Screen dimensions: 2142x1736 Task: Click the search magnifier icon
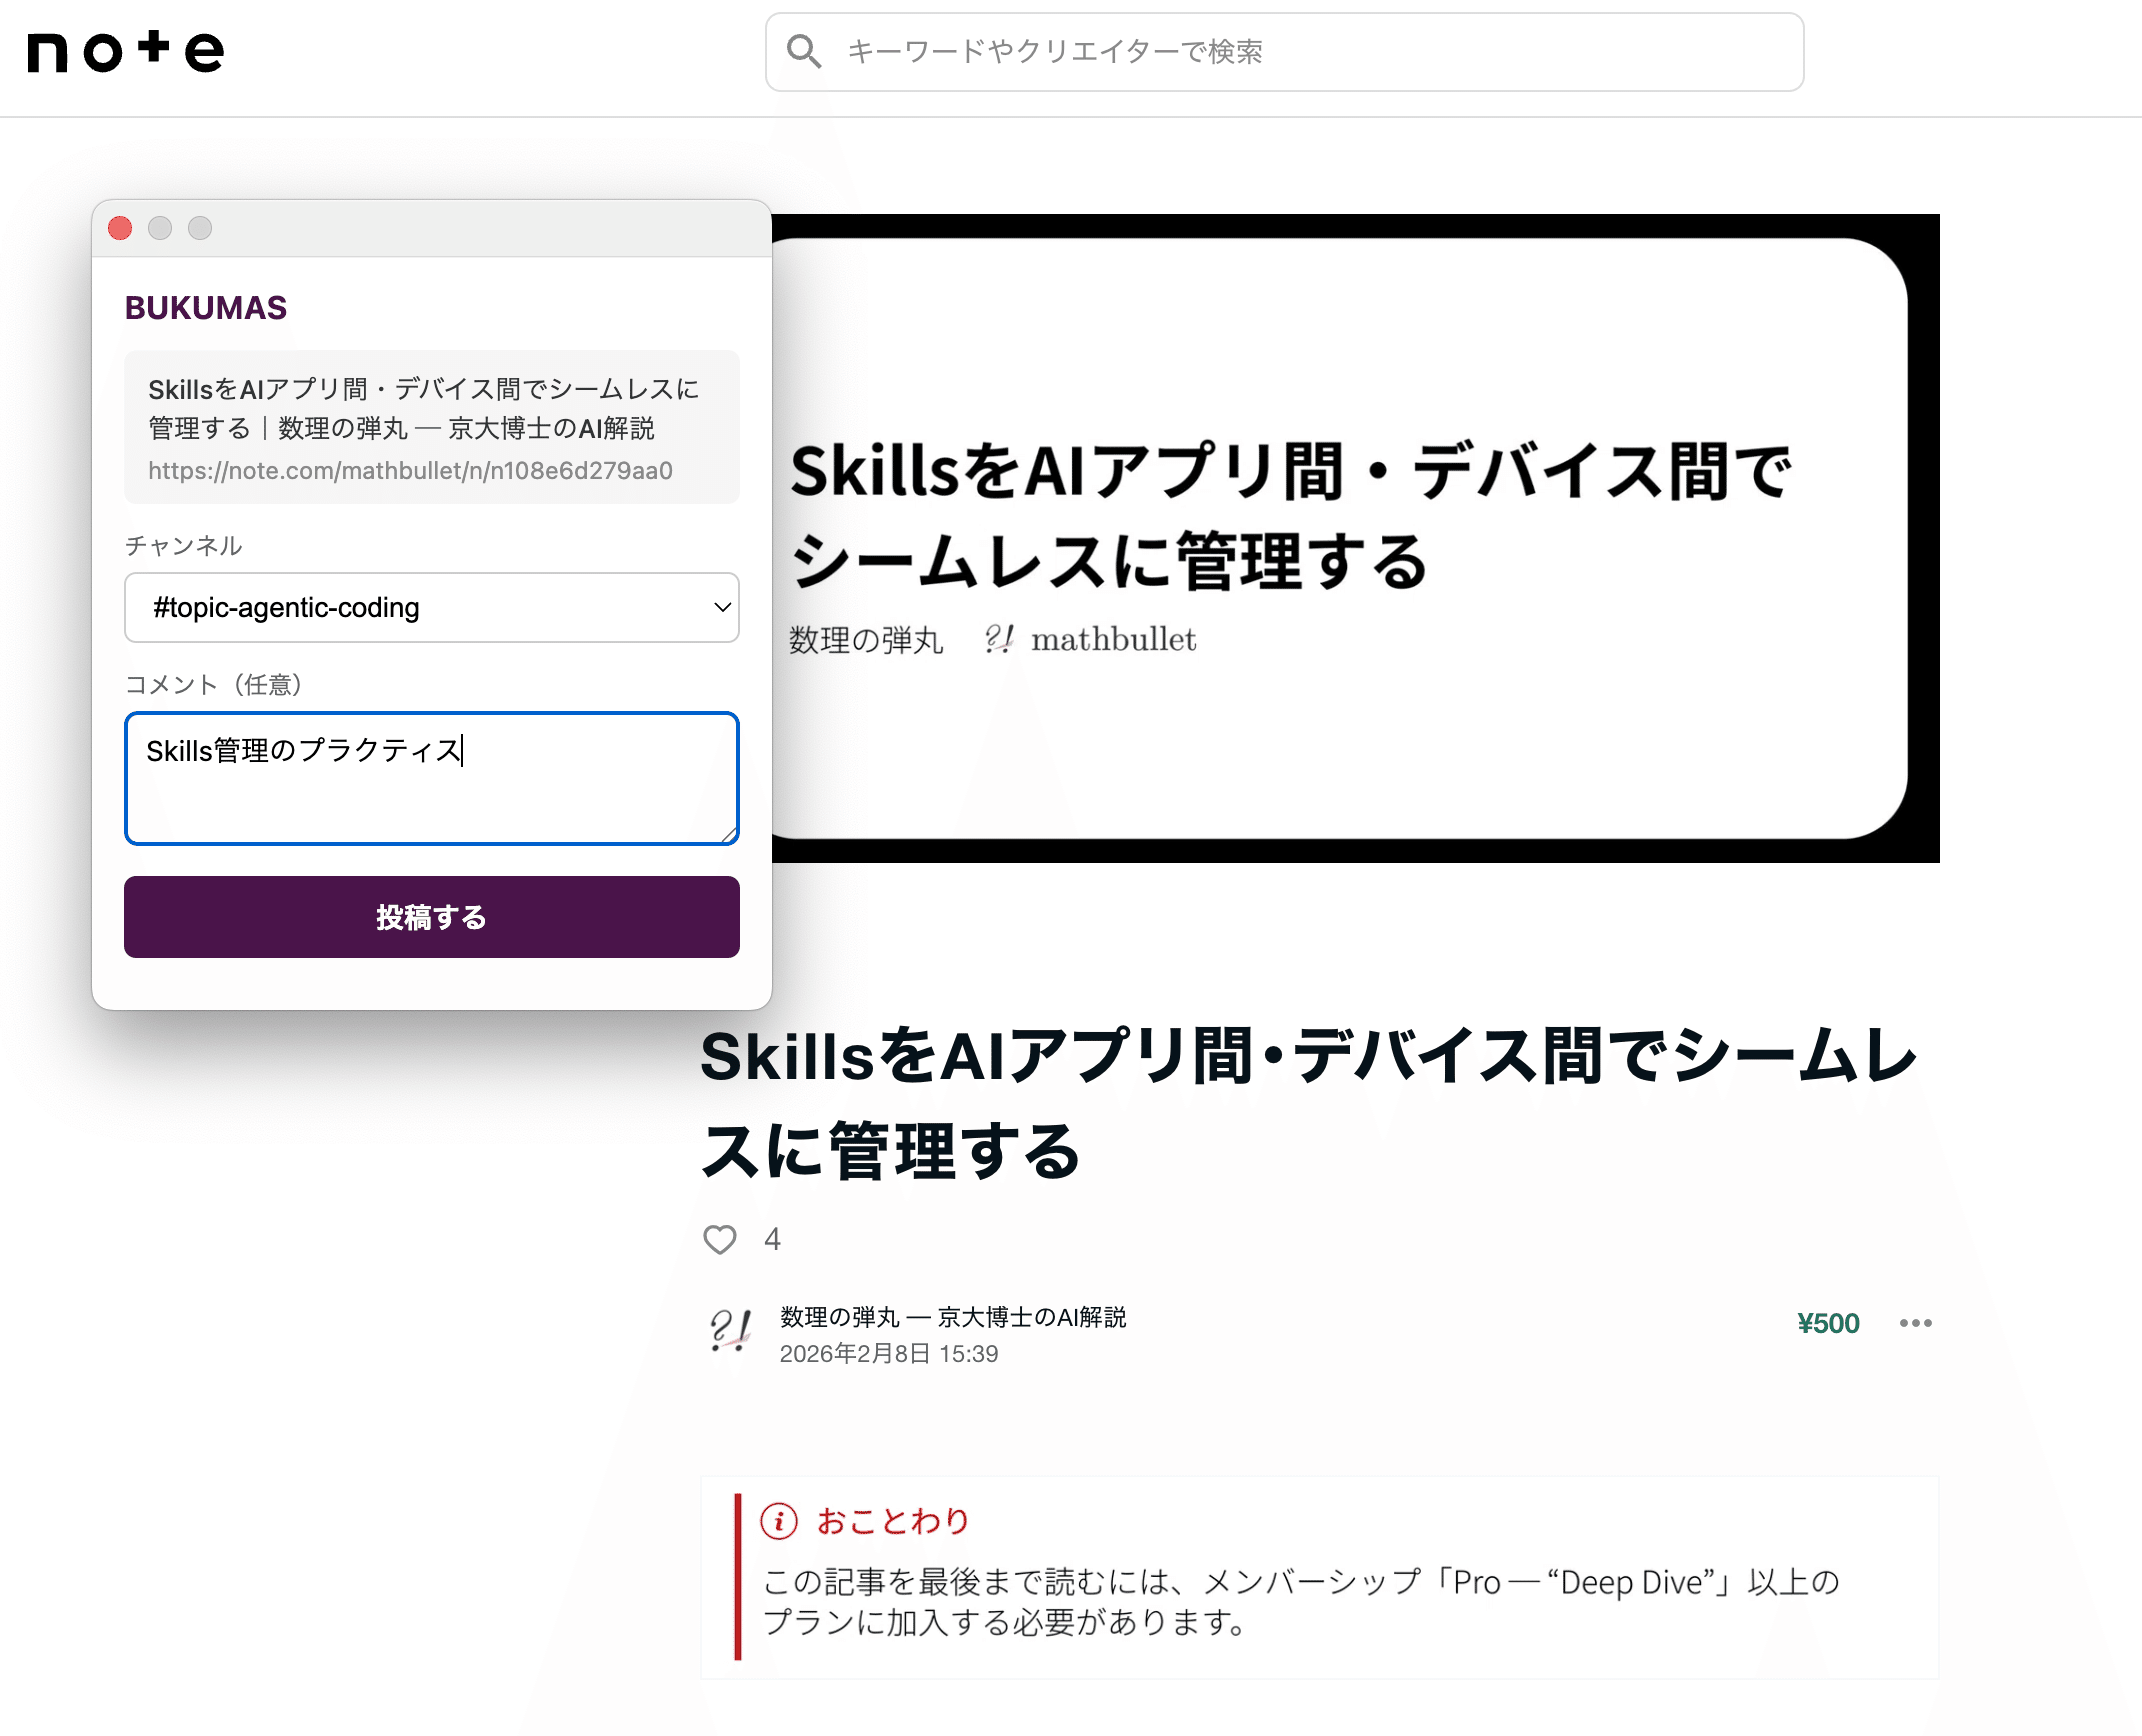(x=803, y=51)
